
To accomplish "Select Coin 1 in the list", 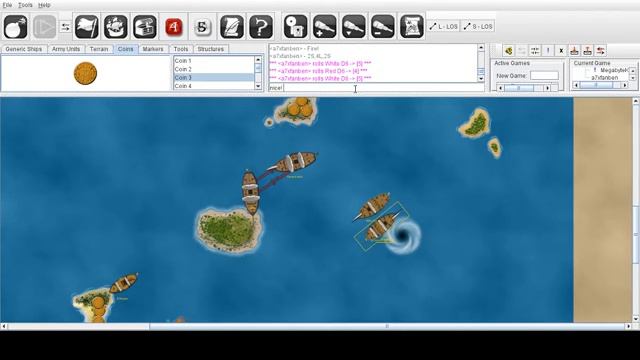I will point(214,60).
